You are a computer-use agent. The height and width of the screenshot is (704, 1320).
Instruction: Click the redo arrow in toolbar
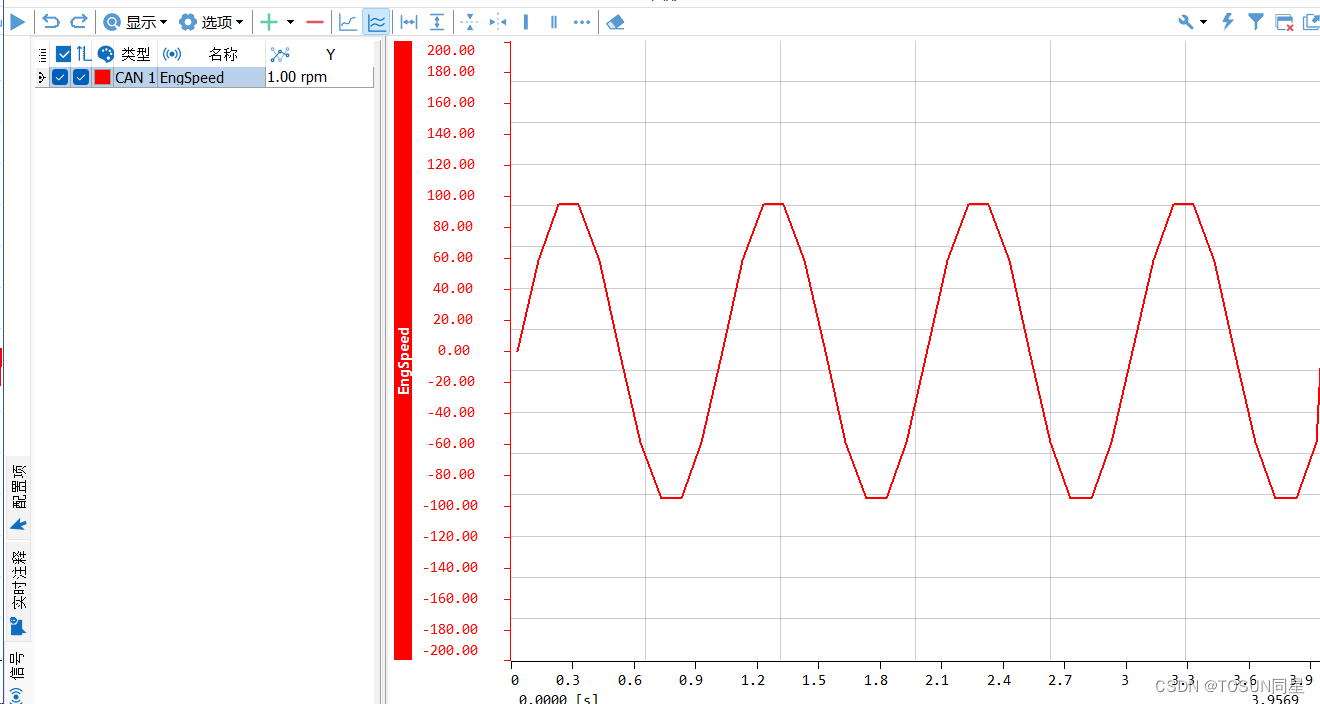click(79, 21)
